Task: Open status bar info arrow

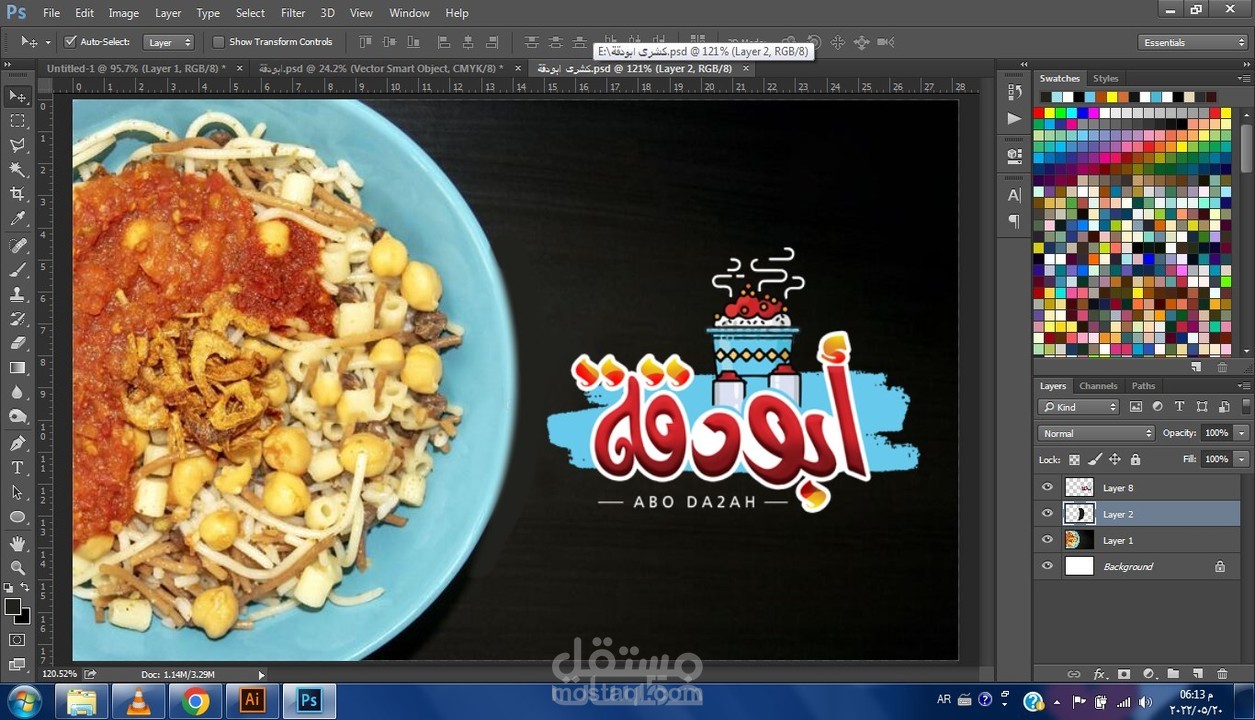Action: (x=262, y=675)
